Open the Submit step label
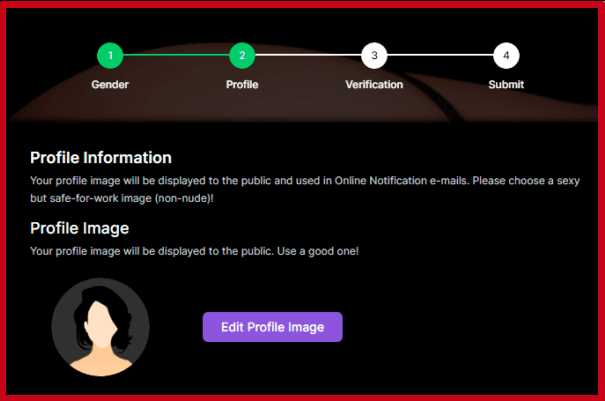This screenshot has width=605, height=401. (506, 85)
